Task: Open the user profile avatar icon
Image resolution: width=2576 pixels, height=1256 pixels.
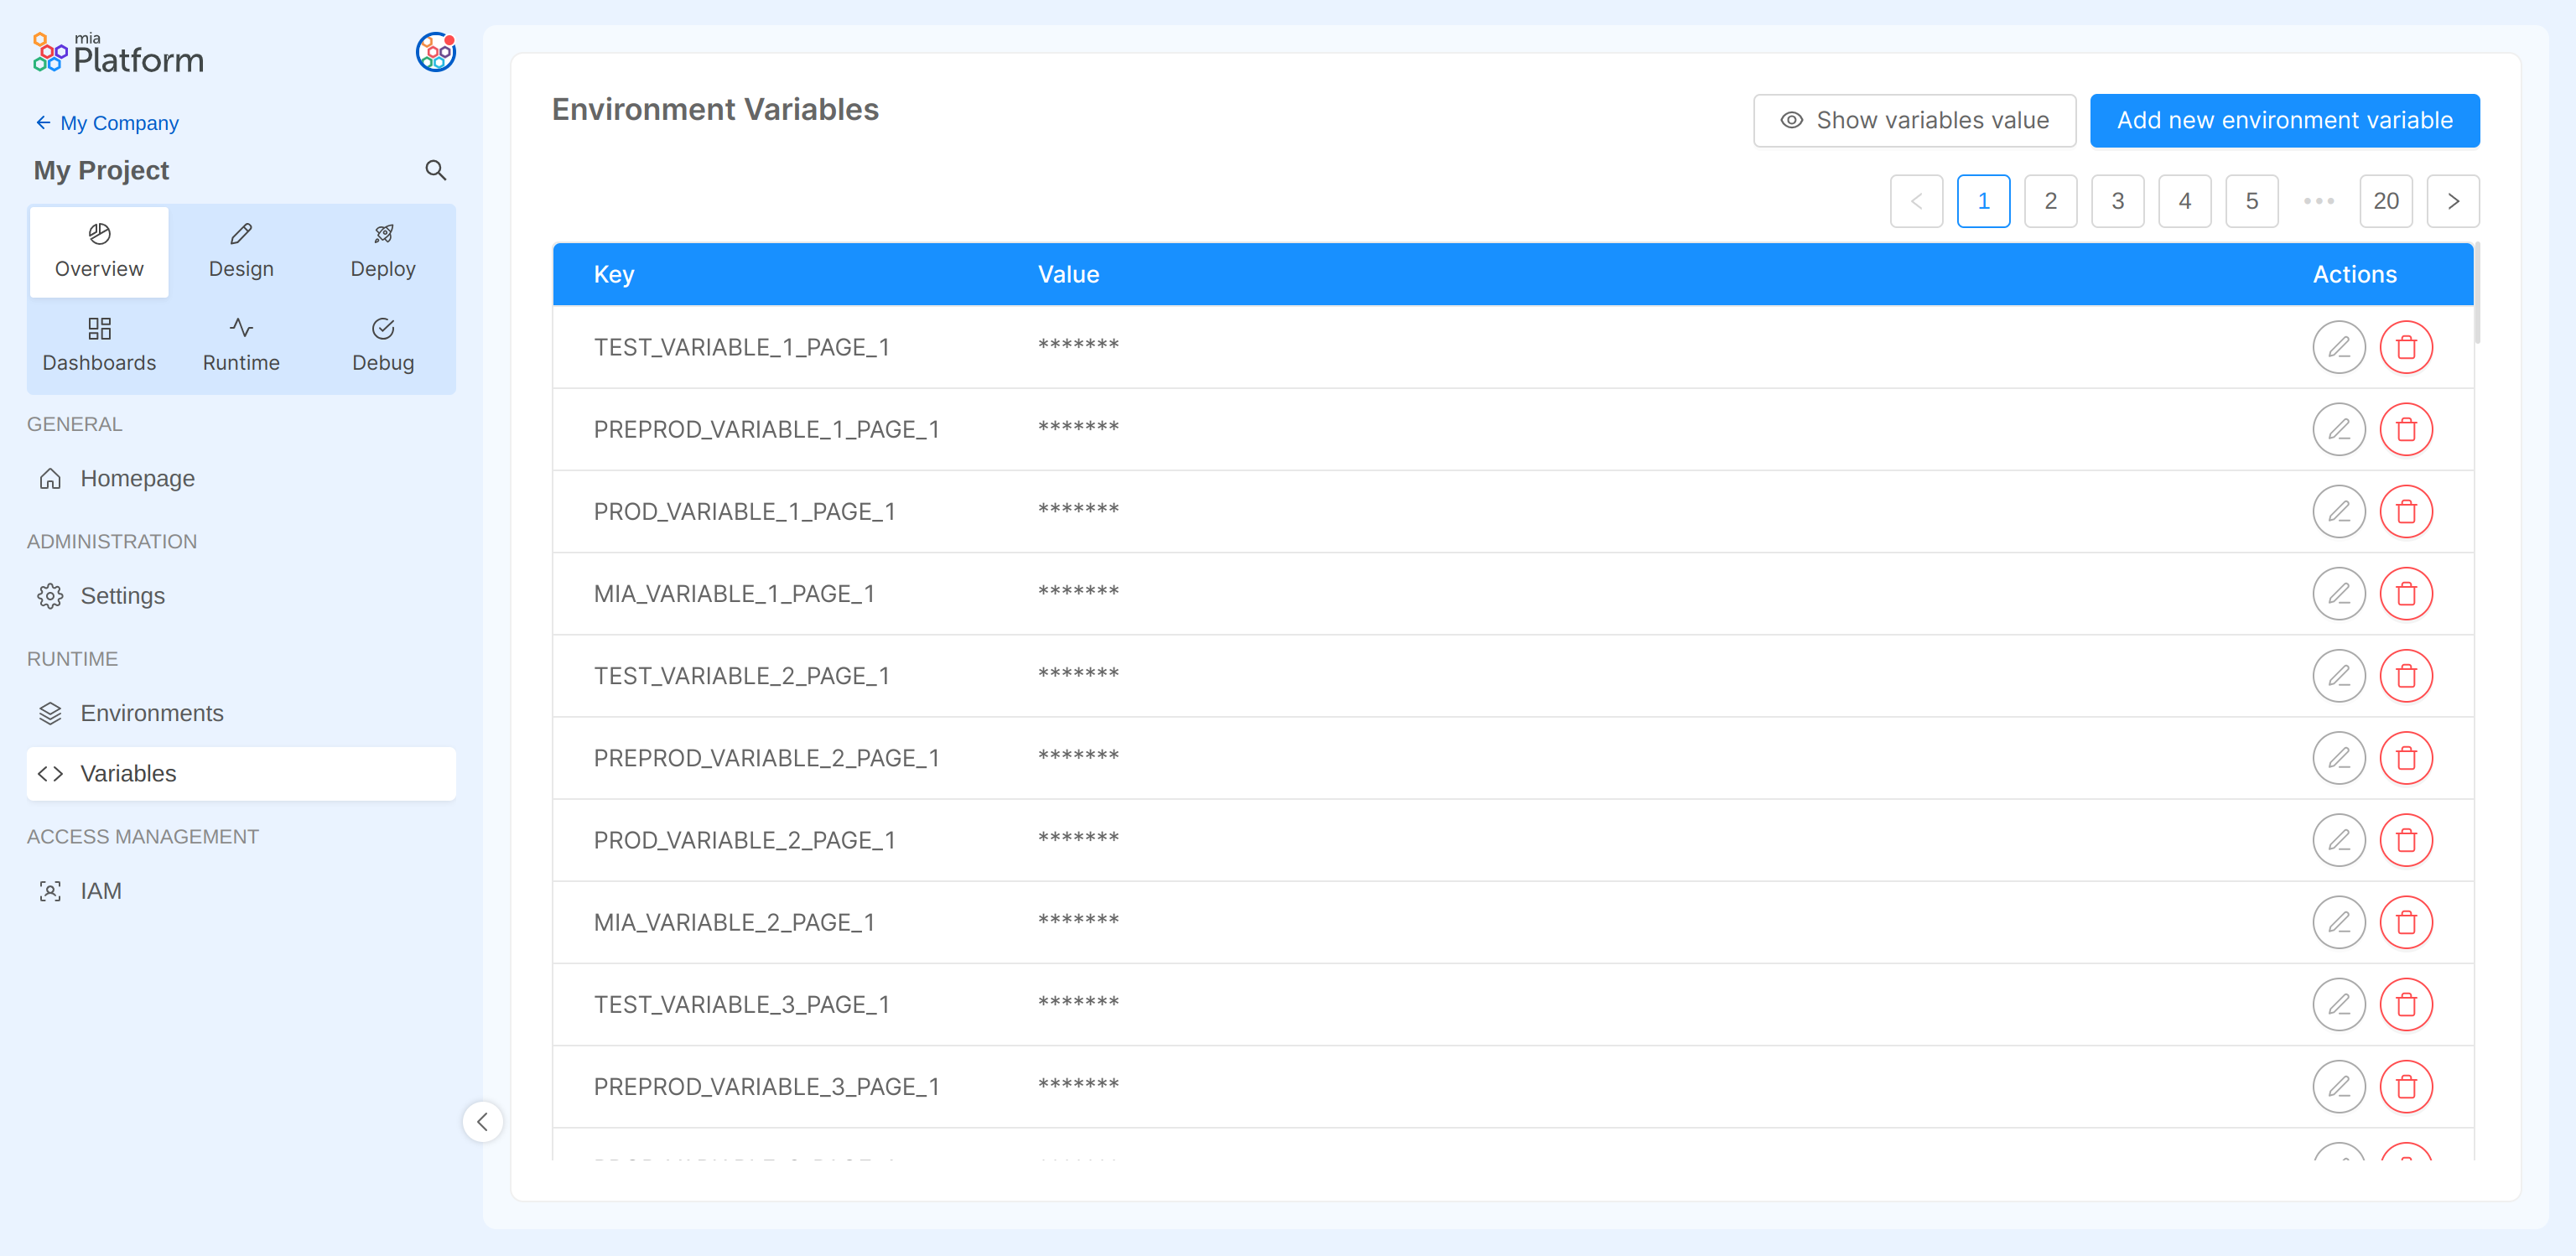Action: [x=436, y=52]
